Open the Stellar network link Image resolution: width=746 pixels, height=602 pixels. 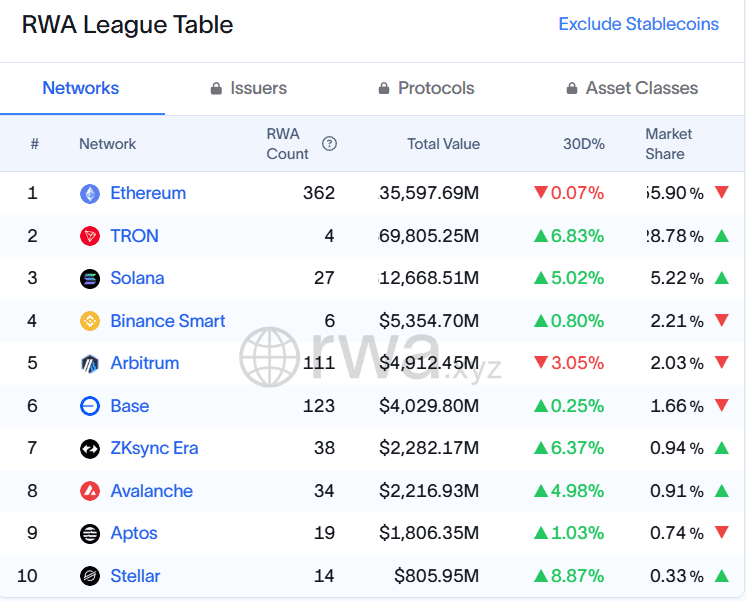coord(135,576)
